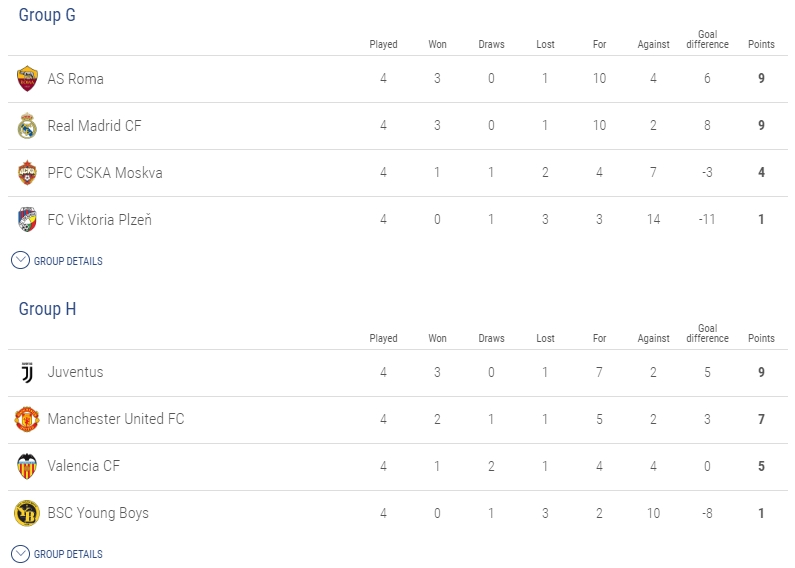
Task: Open the Juventus team name link
Action: coord(76,372)
